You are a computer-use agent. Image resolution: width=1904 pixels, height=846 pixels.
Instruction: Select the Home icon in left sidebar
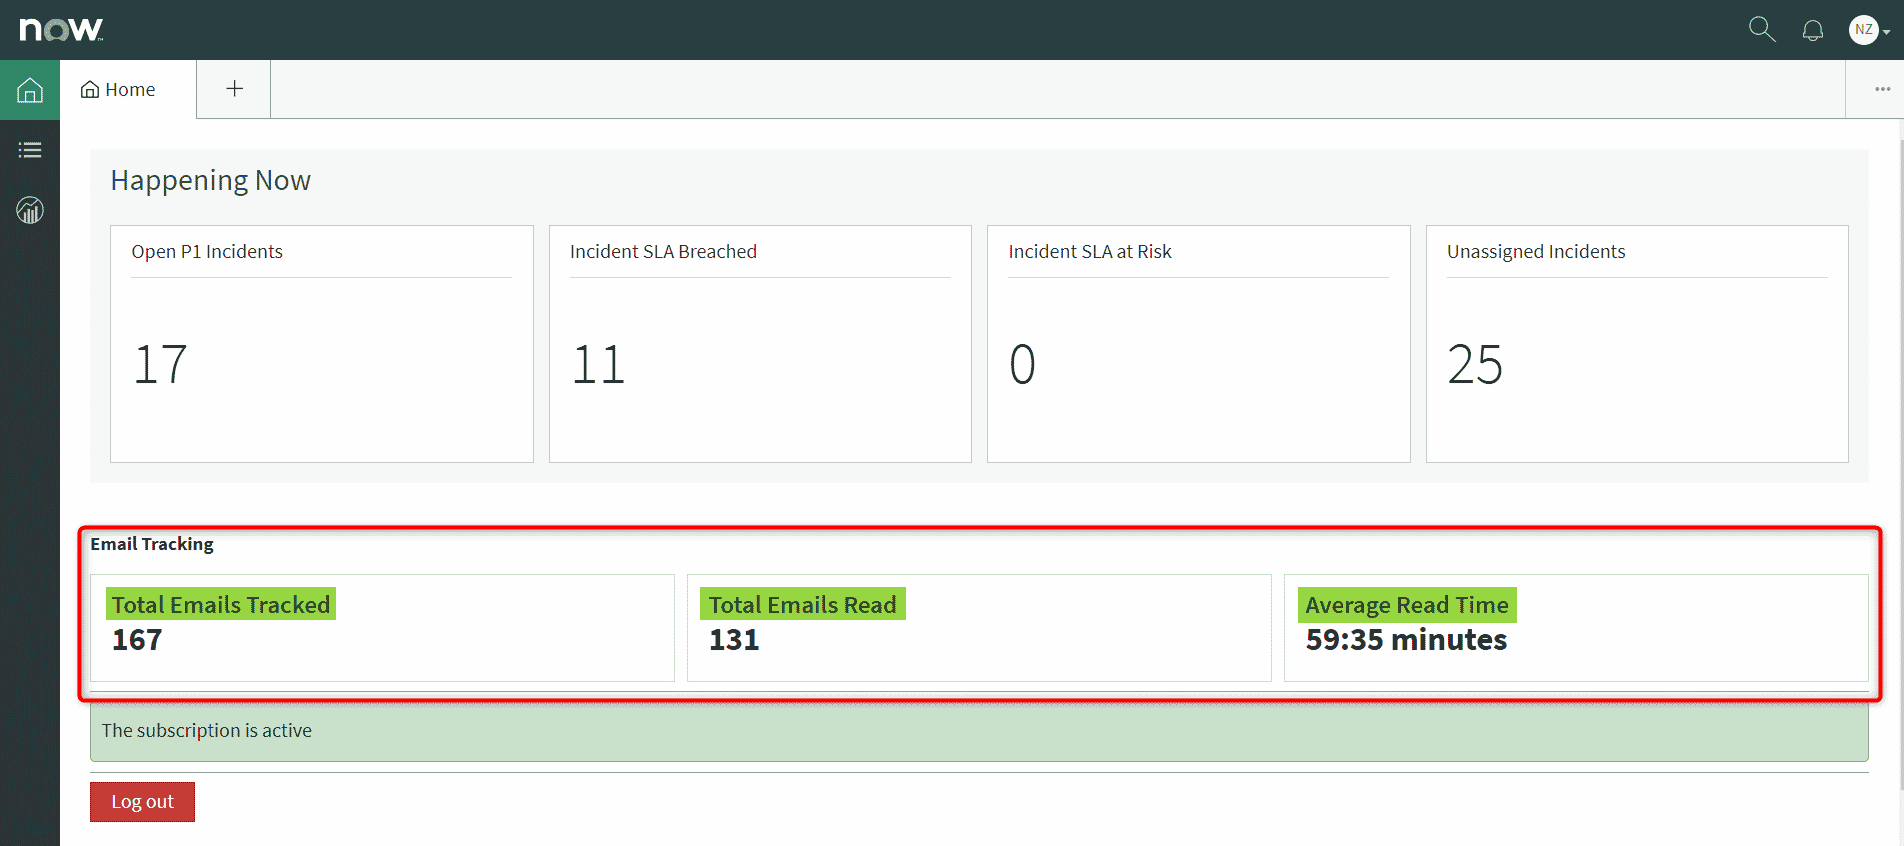click(x=30, y=90)
